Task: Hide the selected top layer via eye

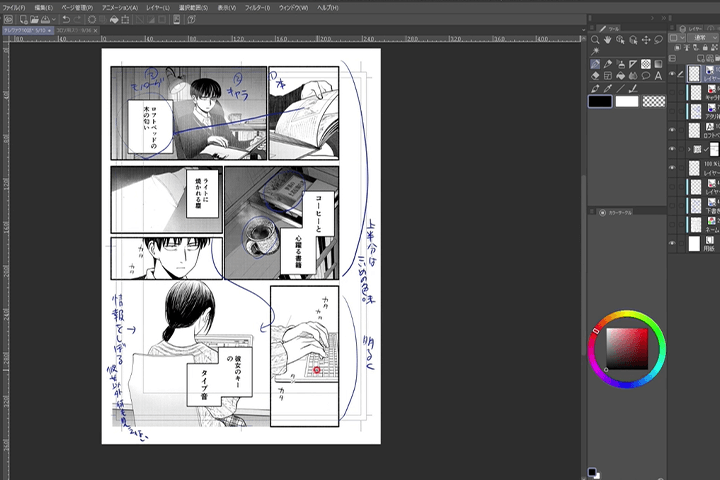Action: pyautogui.click(x=672, y=73)
